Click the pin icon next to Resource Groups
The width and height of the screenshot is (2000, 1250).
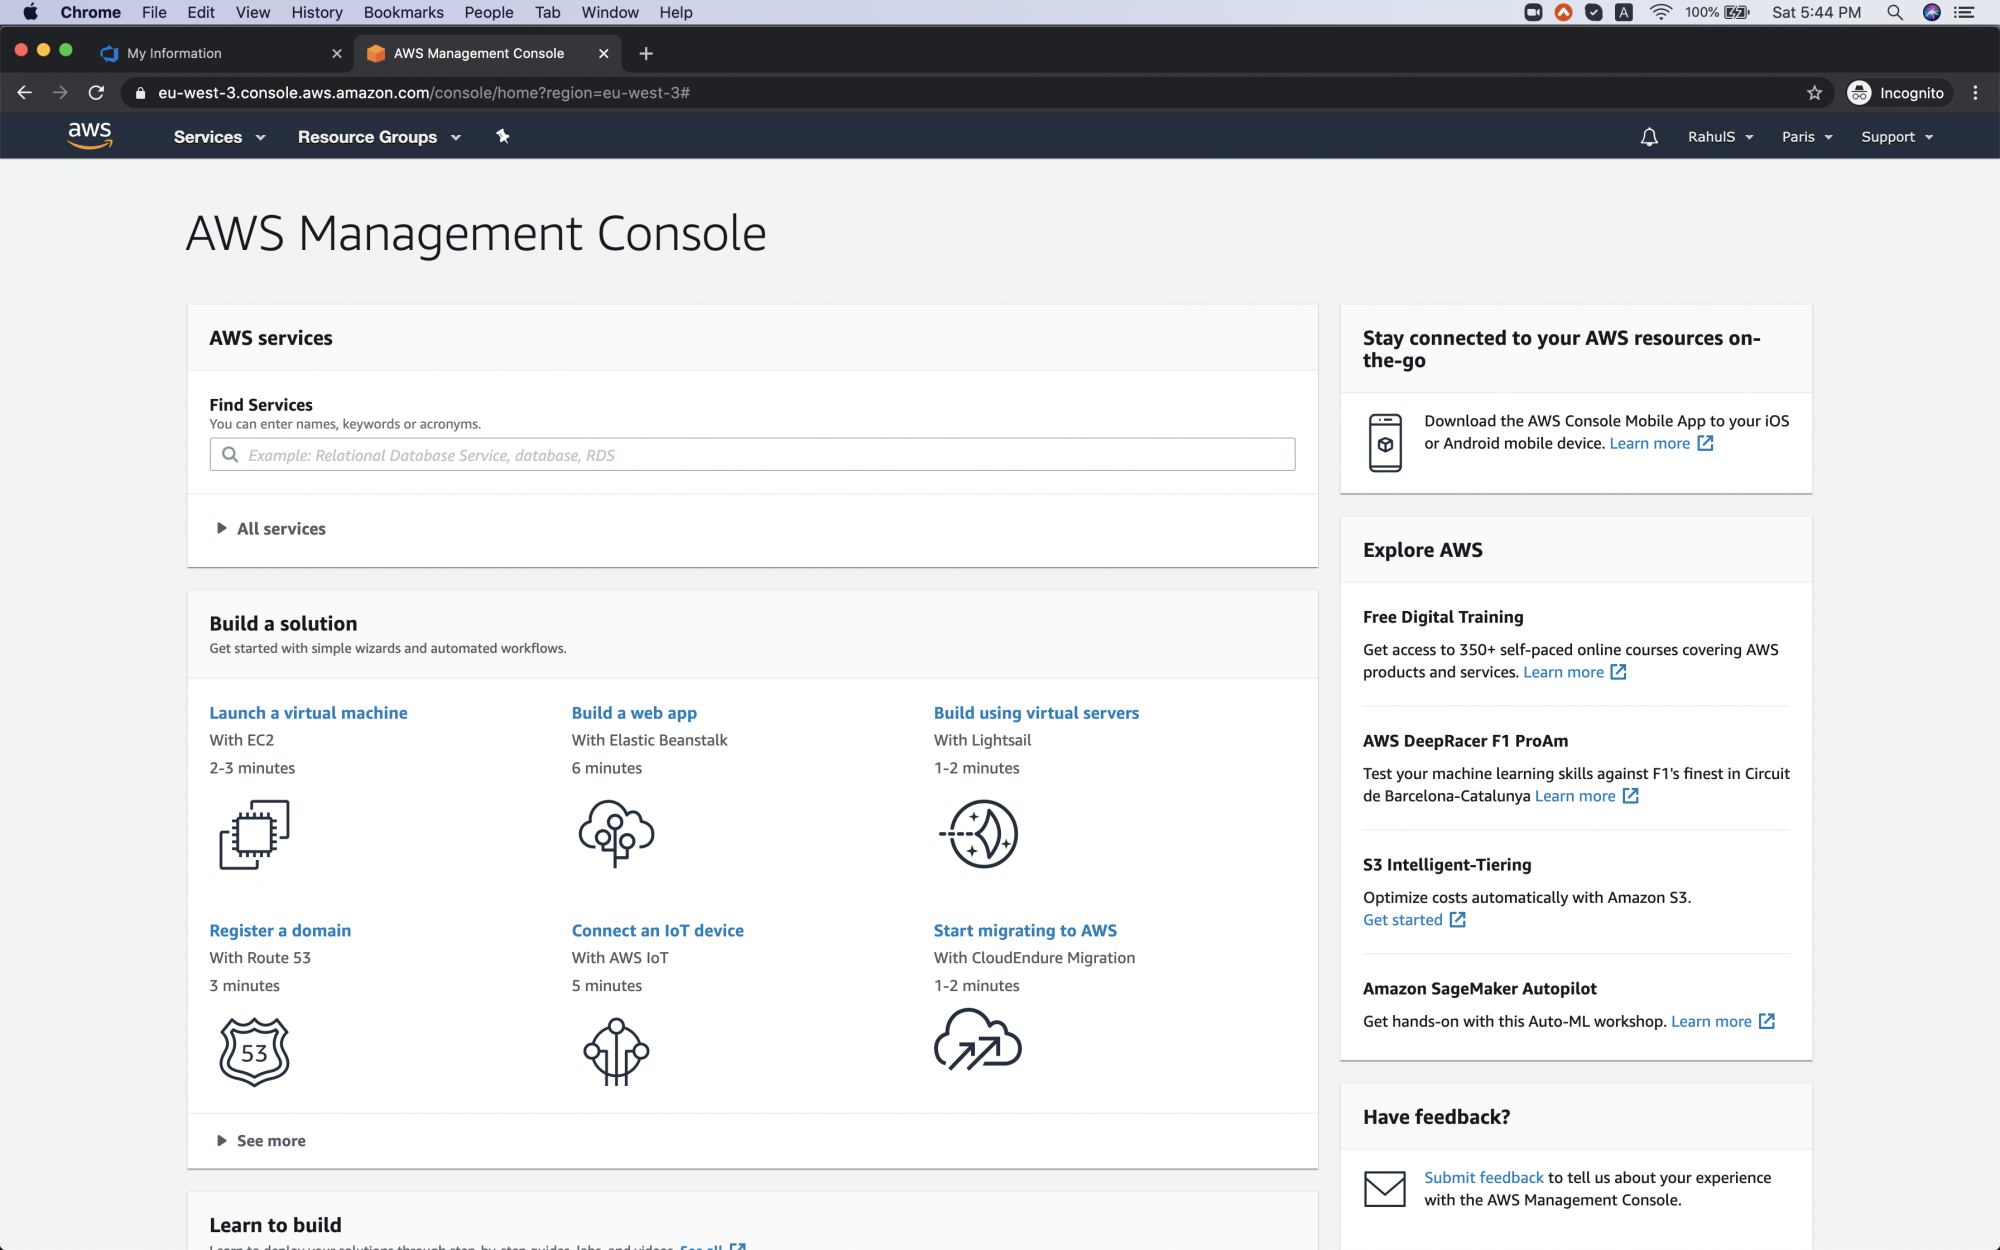[x=502, y=136]
